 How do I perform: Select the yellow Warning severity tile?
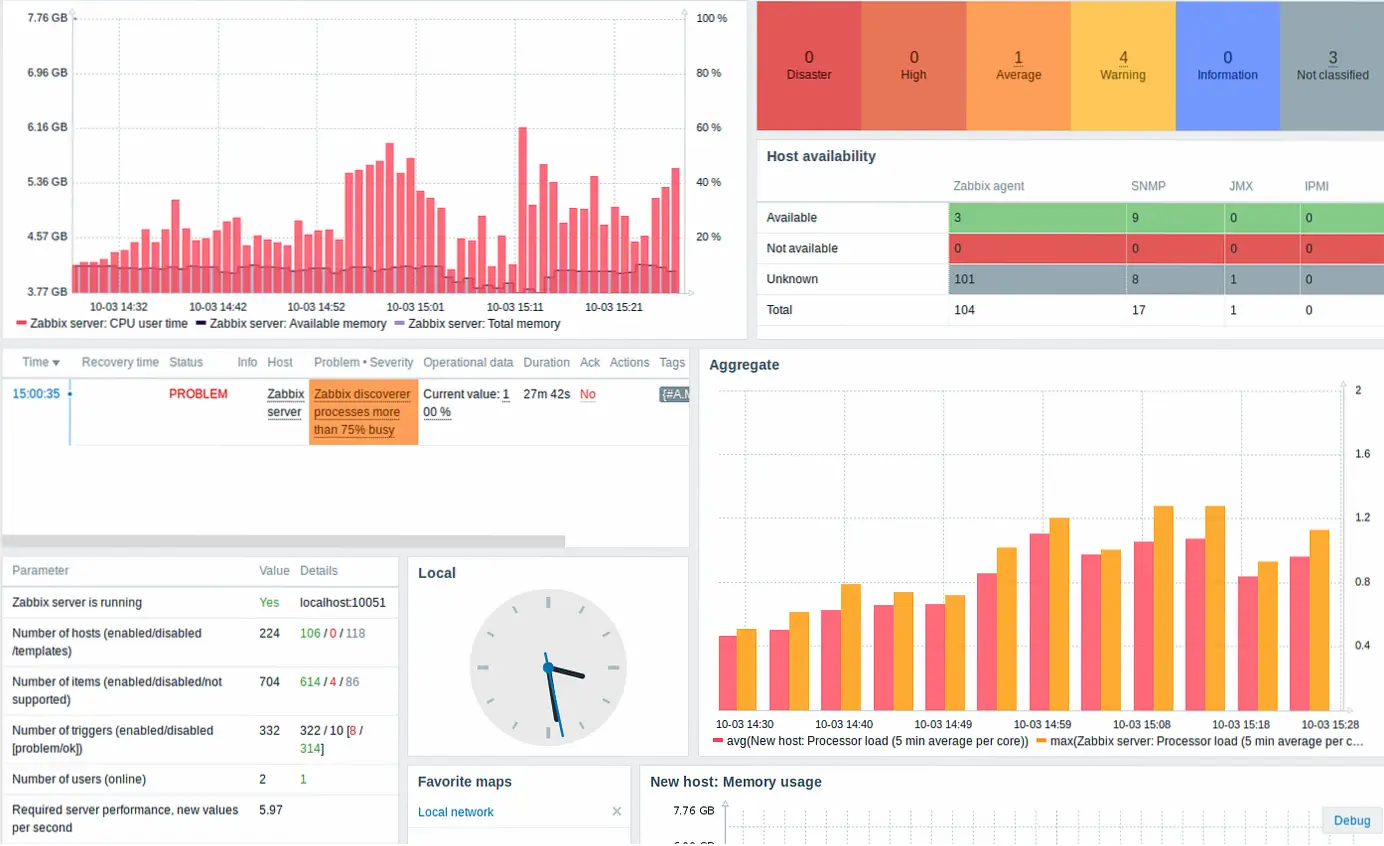click(x=1123, y=66)
